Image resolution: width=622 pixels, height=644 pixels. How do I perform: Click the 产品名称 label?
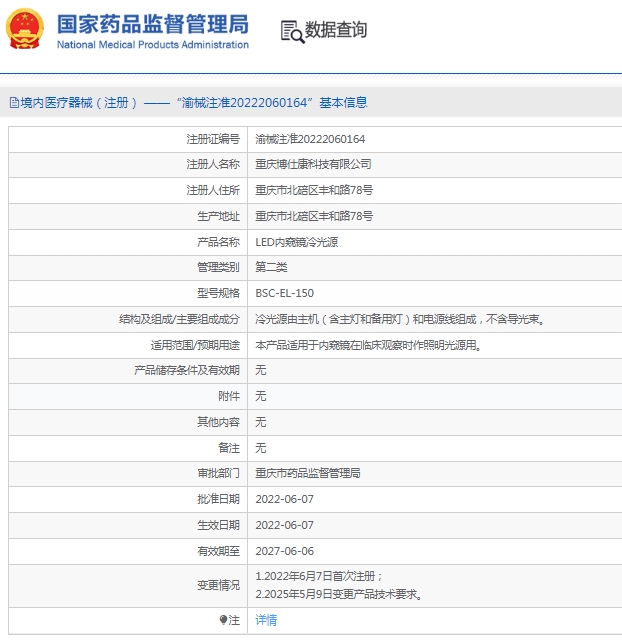coord(218,242)
